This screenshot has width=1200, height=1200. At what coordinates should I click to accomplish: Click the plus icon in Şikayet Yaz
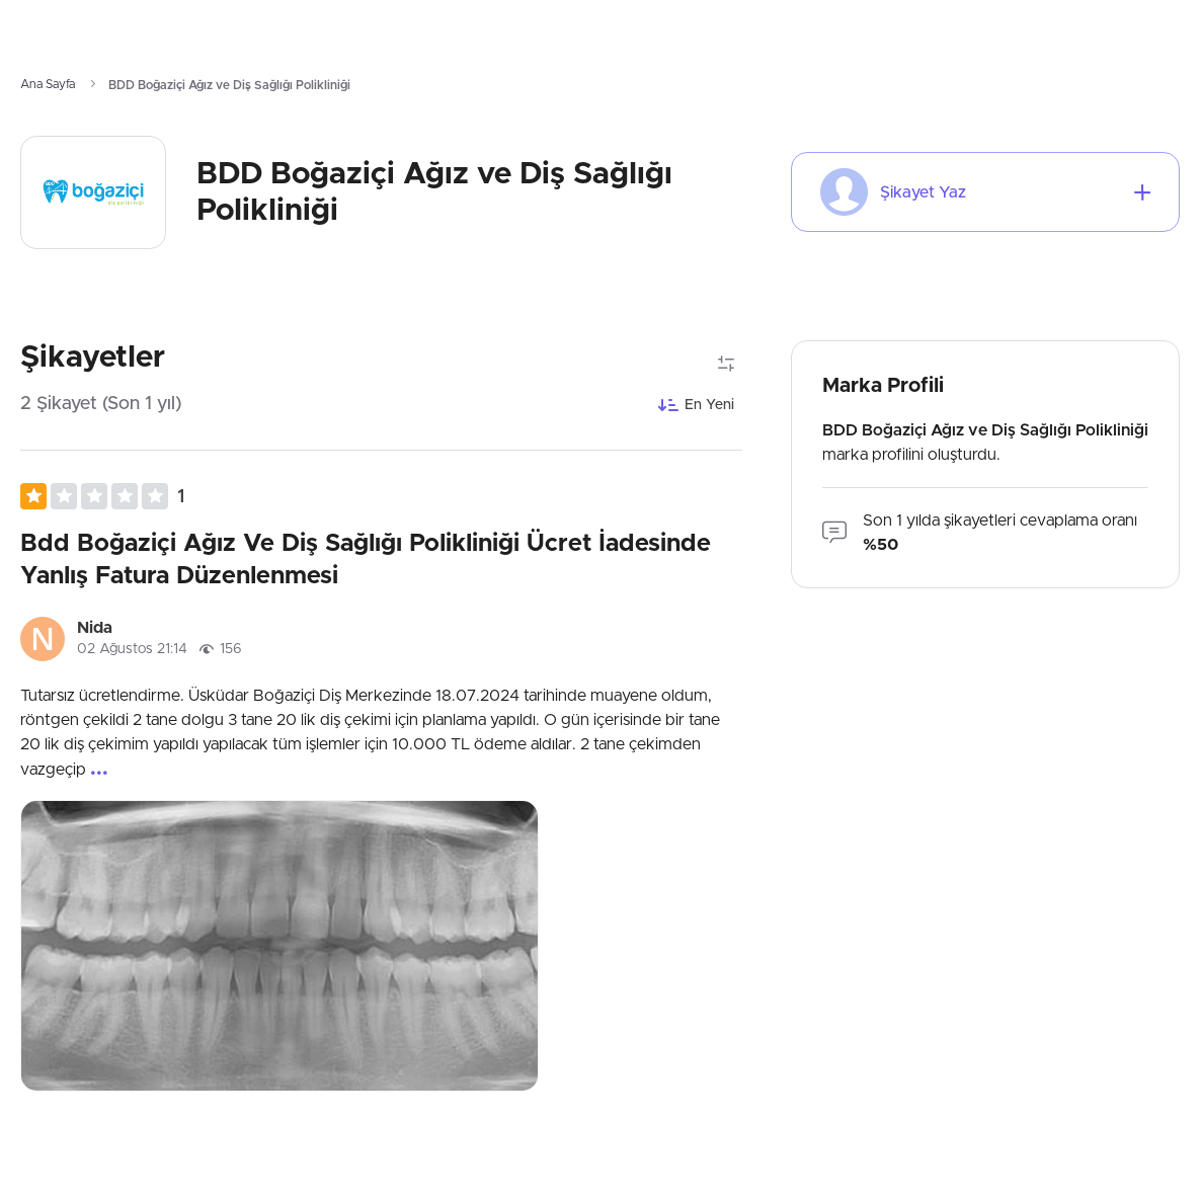click(x=1142, y=192)
